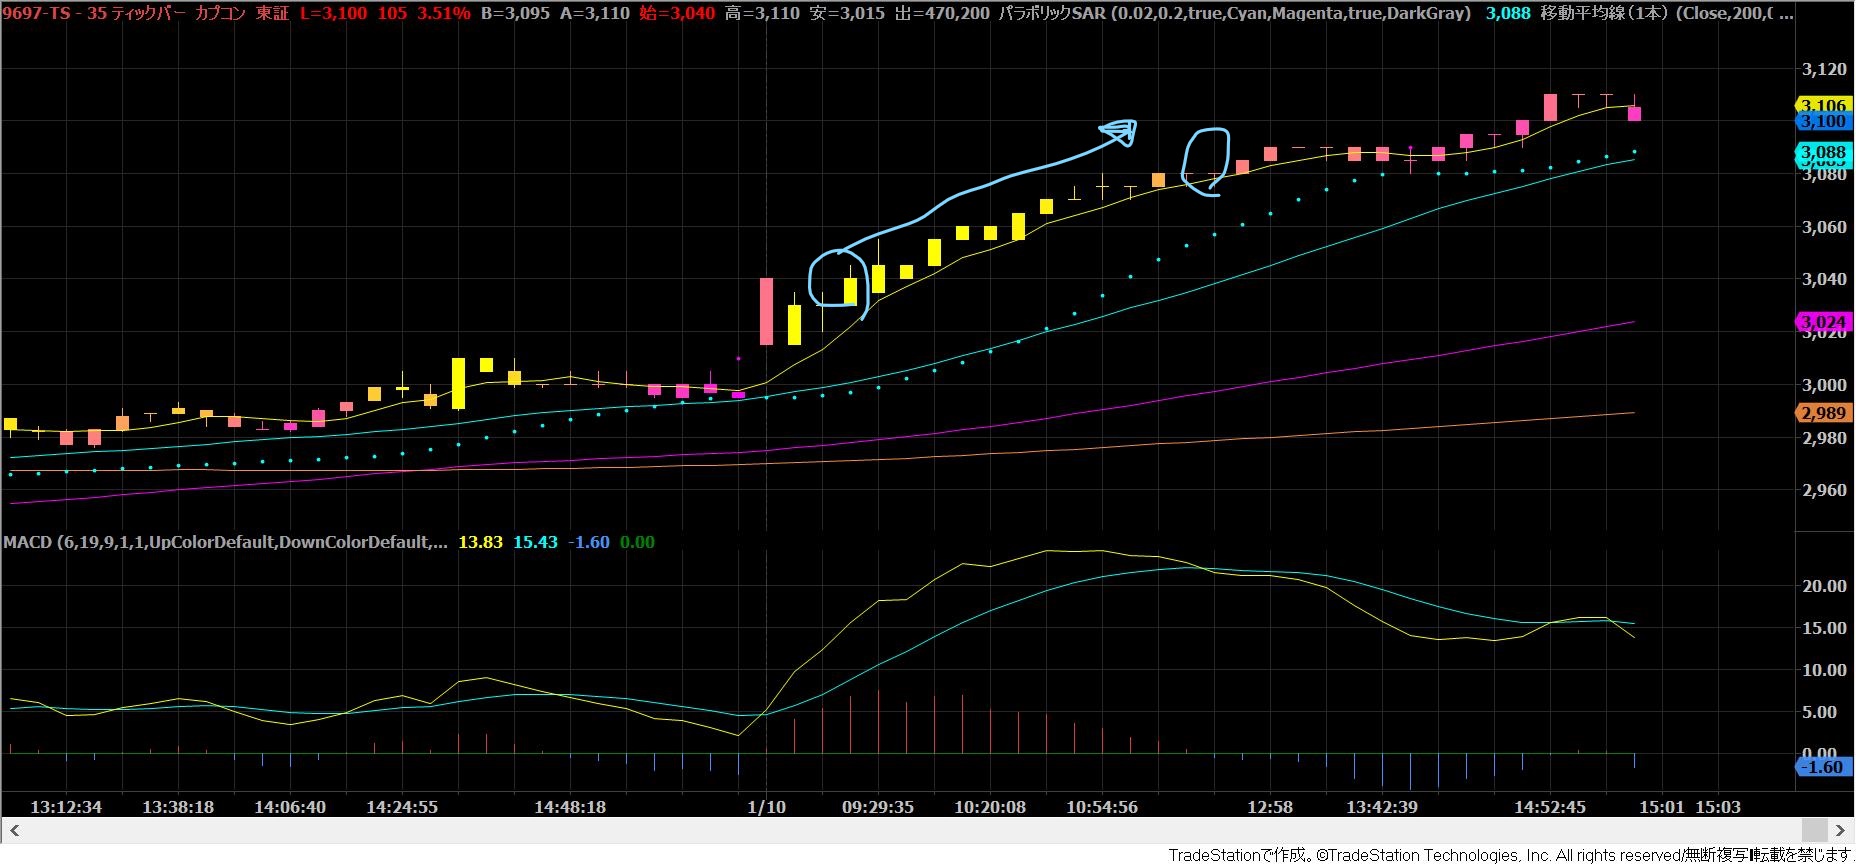The image size is (1856, 864).
Task: Click the '09:29:35' time axis label
Action: (x=878, y=807)
